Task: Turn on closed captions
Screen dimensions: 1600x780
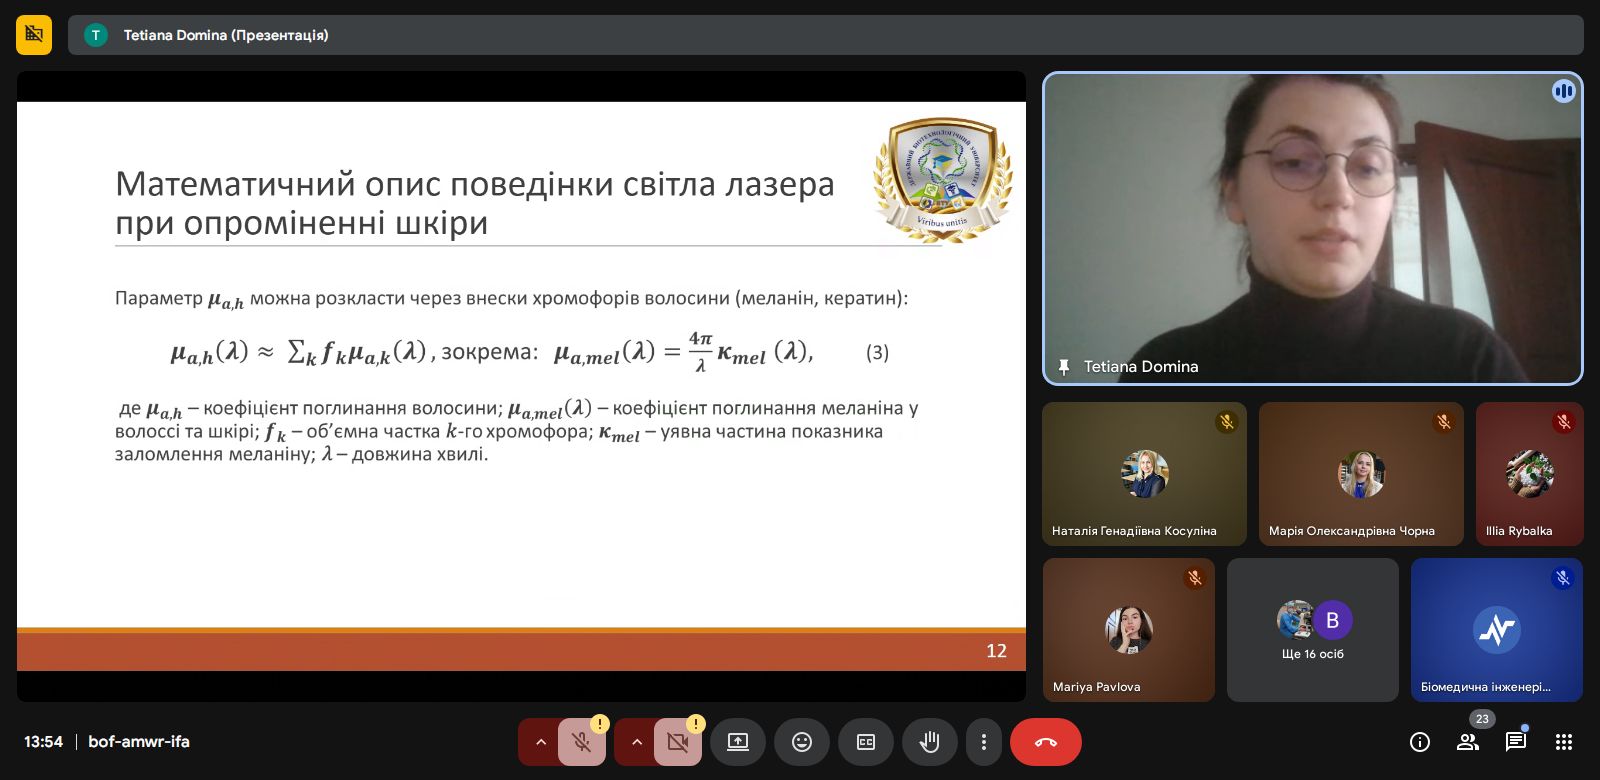Action: (x=865, y=742)
